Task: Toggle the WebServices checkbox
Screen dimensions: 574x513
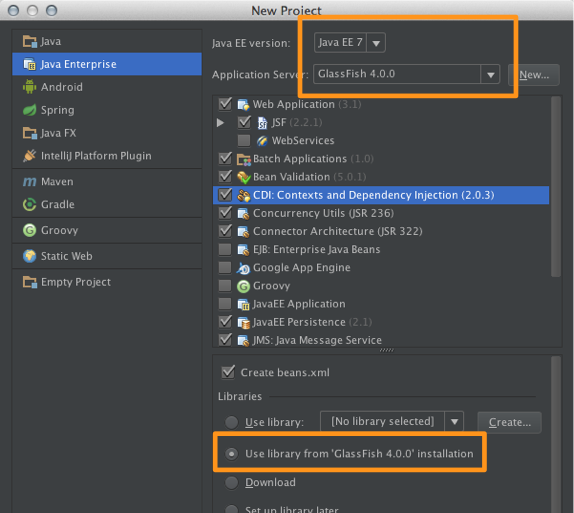Action: tap(244, 140)
